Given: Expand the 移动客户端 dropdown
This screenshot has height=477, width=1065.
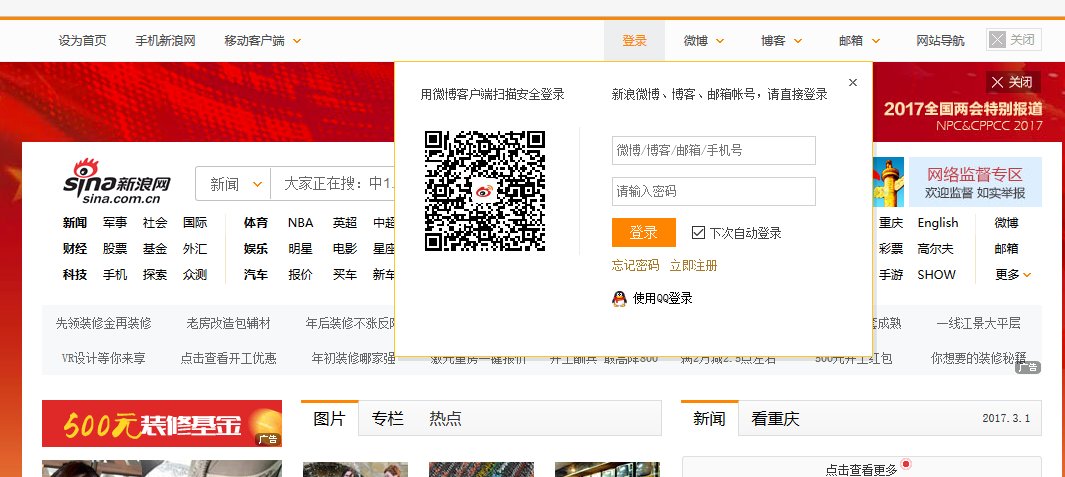Looking at the screenshot, I should [x=297, y=41].
